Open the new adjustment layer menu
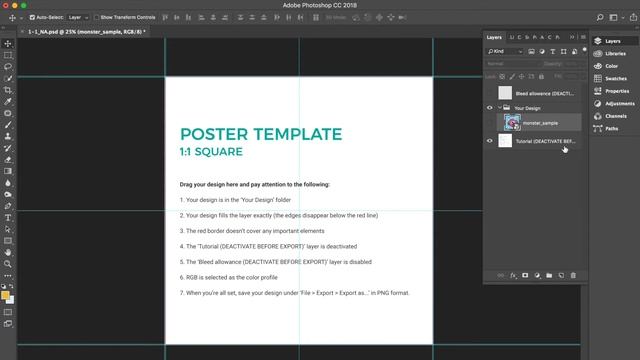 point(537,276)
